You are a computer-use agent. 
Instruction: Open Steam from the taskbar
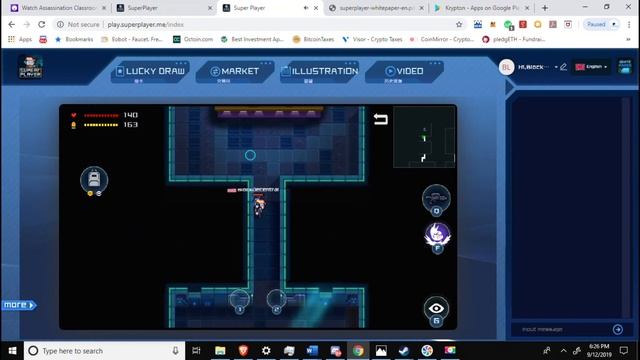pos(404,351)
